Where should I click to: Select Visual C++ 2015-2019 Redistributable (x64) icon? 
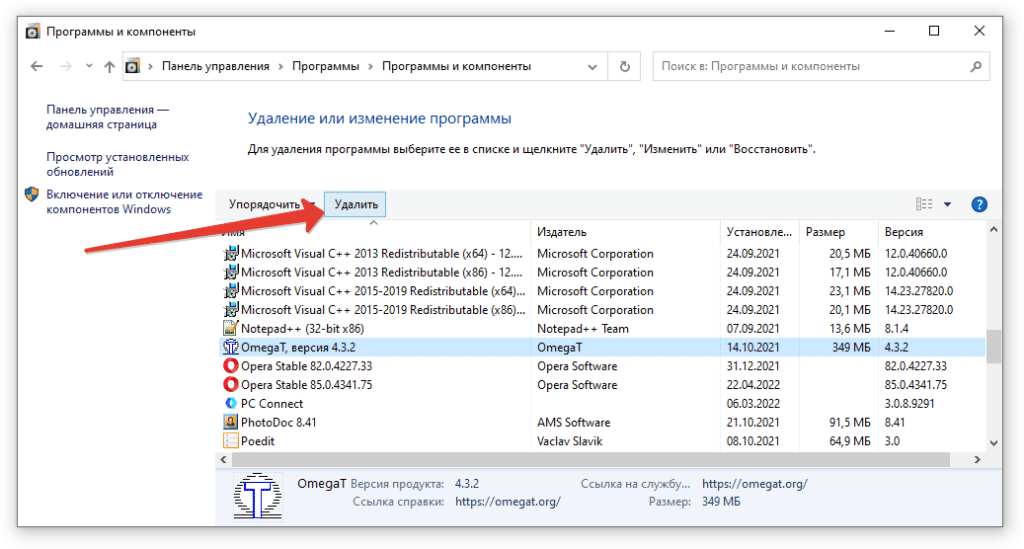[231, 291]
